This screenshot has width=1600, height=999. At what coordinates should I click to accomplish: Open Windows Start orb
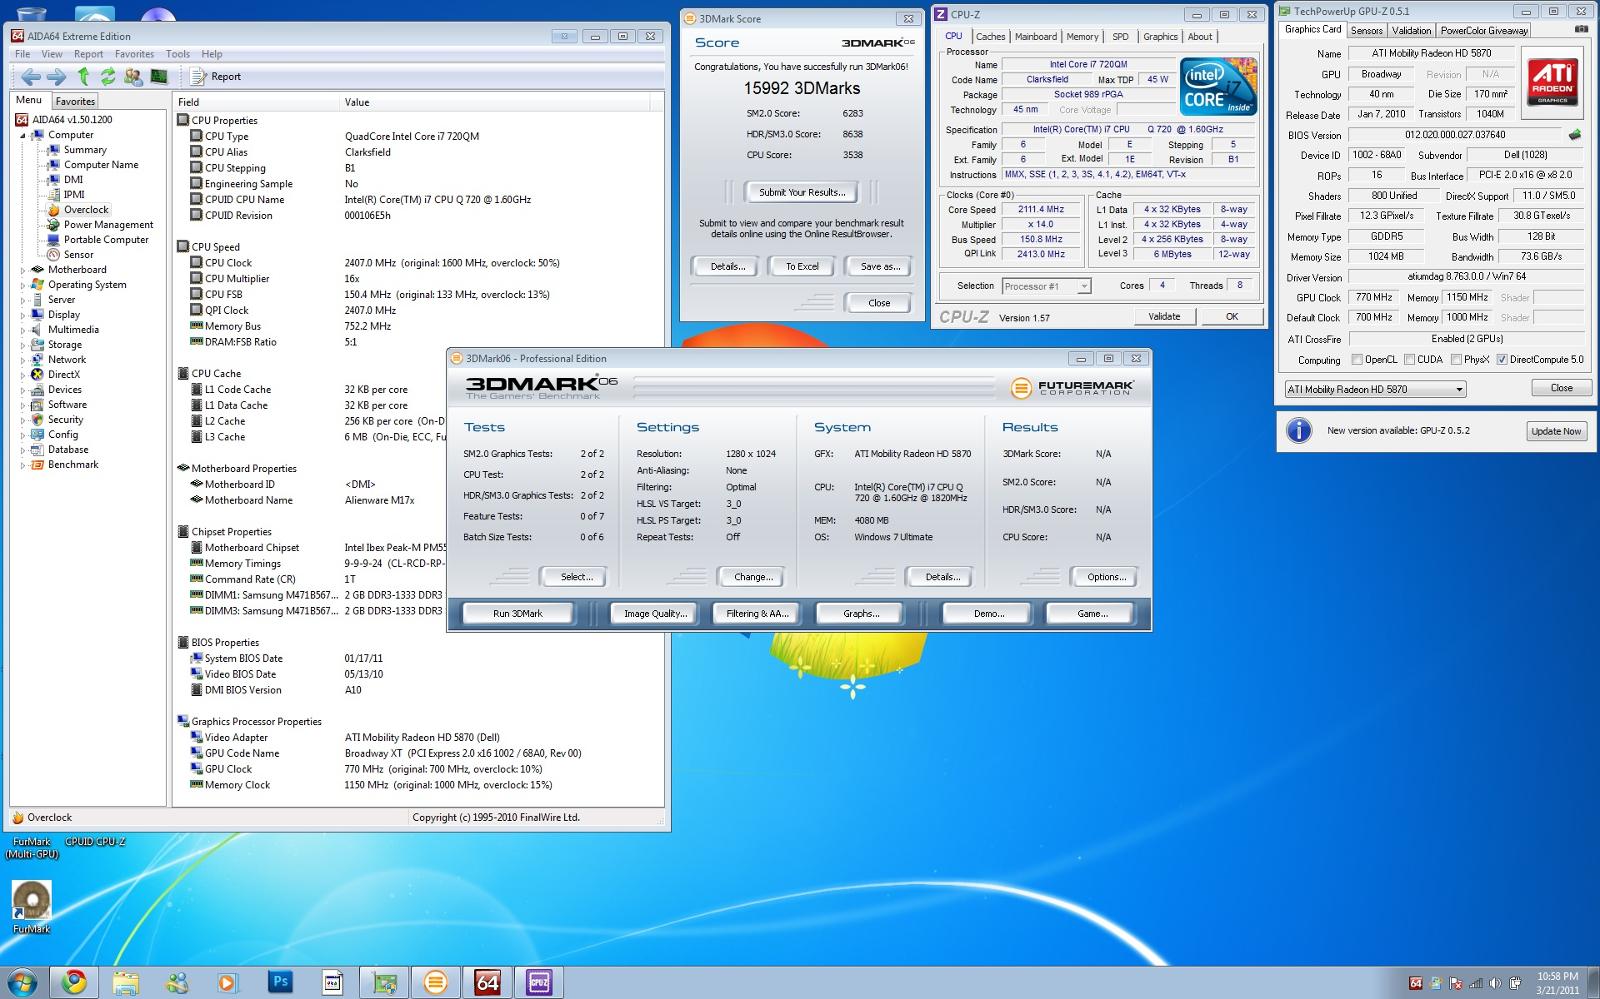(22, 982)
